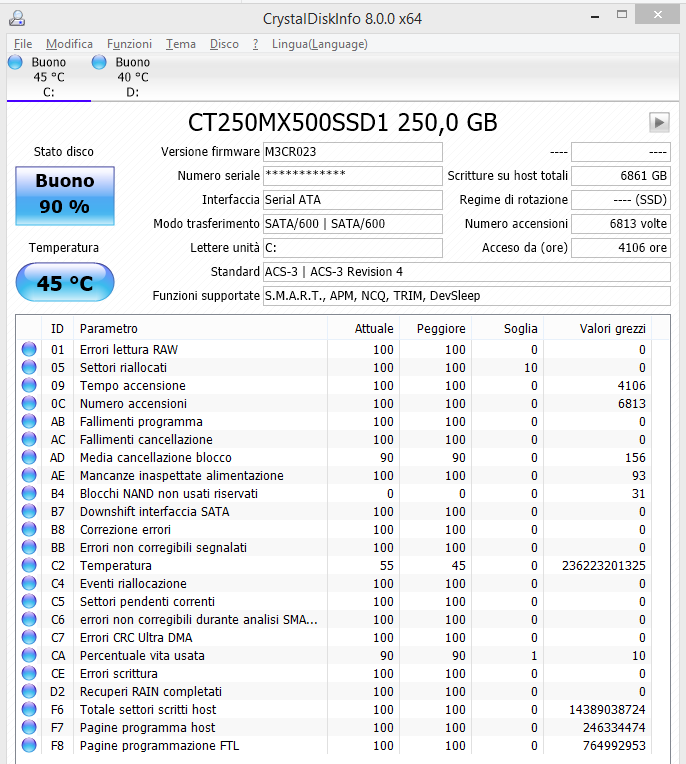The image size is (686, 764).
Task: Click status icon of Downshift interfaccia SATA row
Action: (29, 512)
